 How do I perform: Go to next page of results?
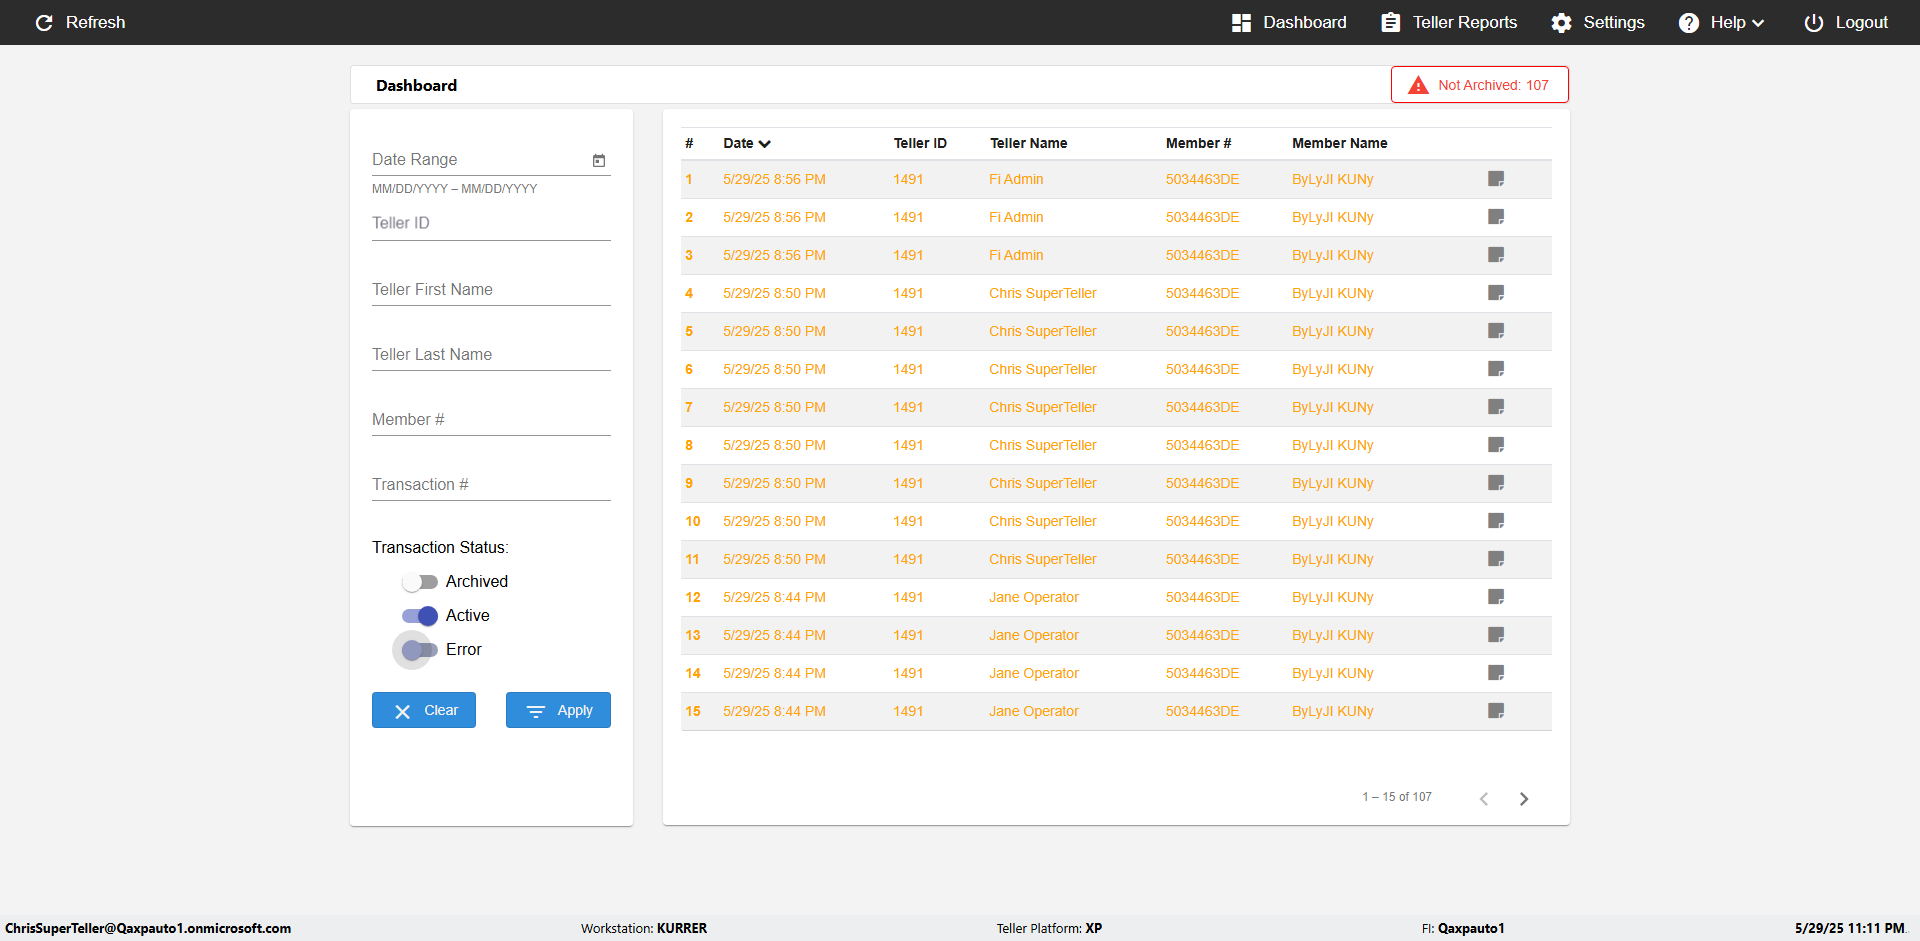coord(1524,799)
